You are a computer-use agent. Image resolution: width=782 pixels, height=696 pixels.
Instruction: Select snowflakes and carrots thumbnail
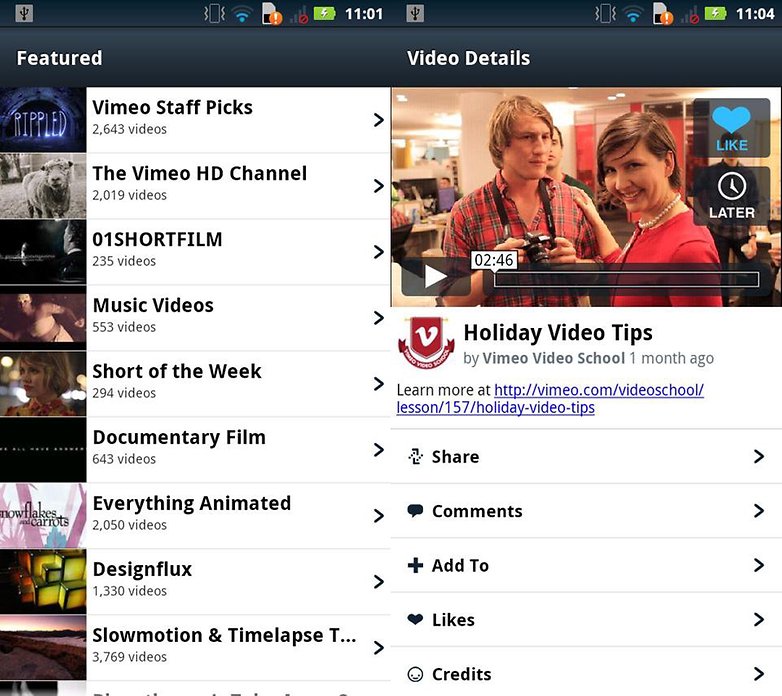click(x=43, y=516)
